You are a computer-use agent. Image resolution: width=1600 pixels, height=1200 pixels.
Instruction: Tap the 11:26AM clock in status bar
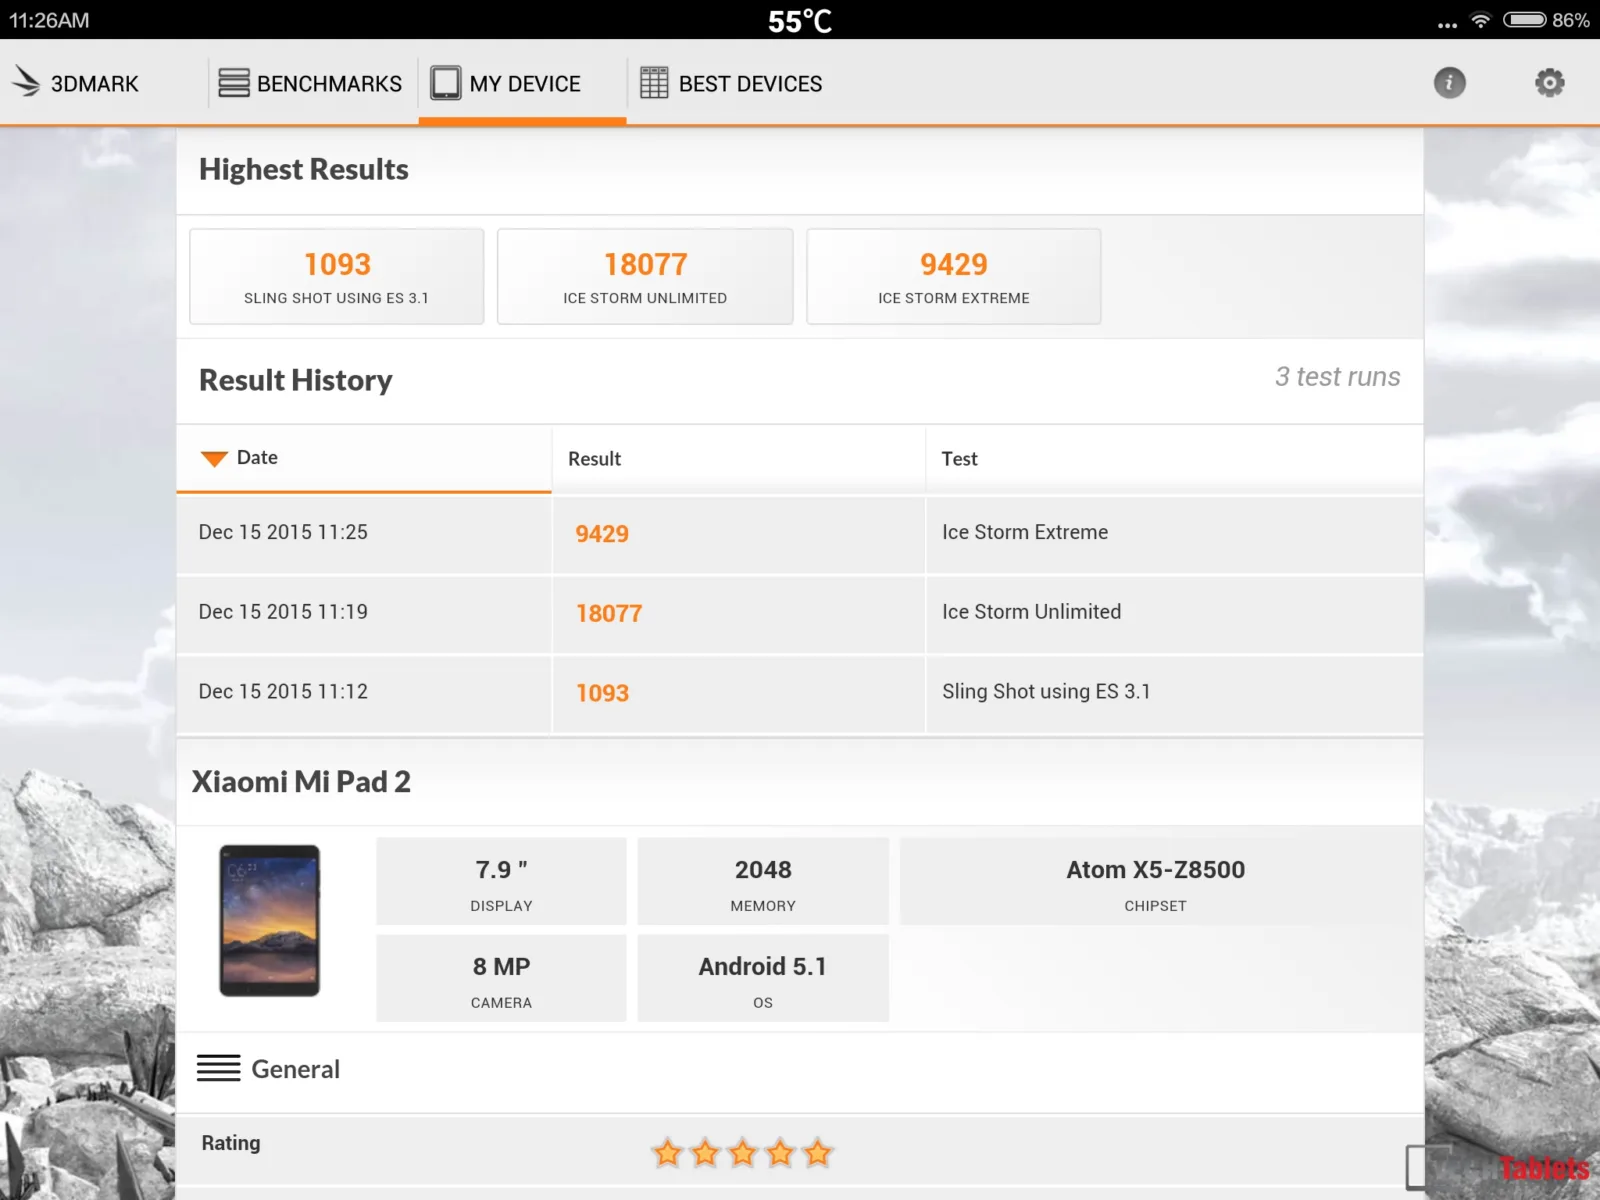pos(49,20)
